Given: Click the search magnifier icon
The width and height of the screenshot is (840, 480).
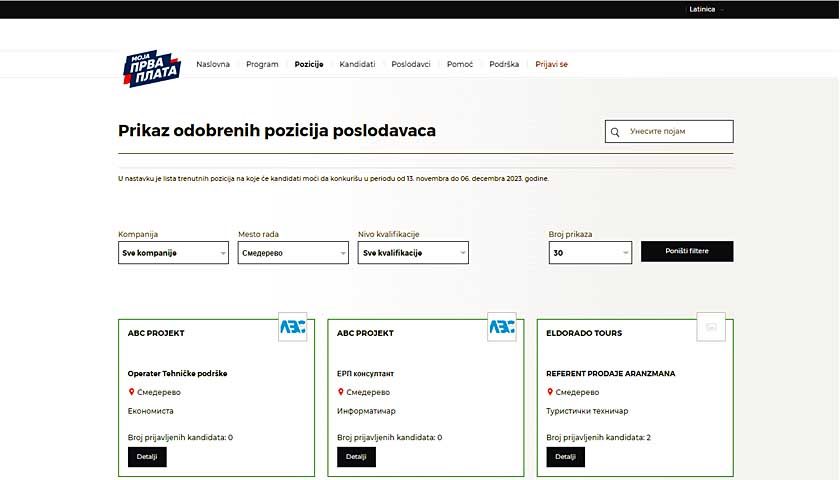Looking at the screenshot, I should (615, 132).
